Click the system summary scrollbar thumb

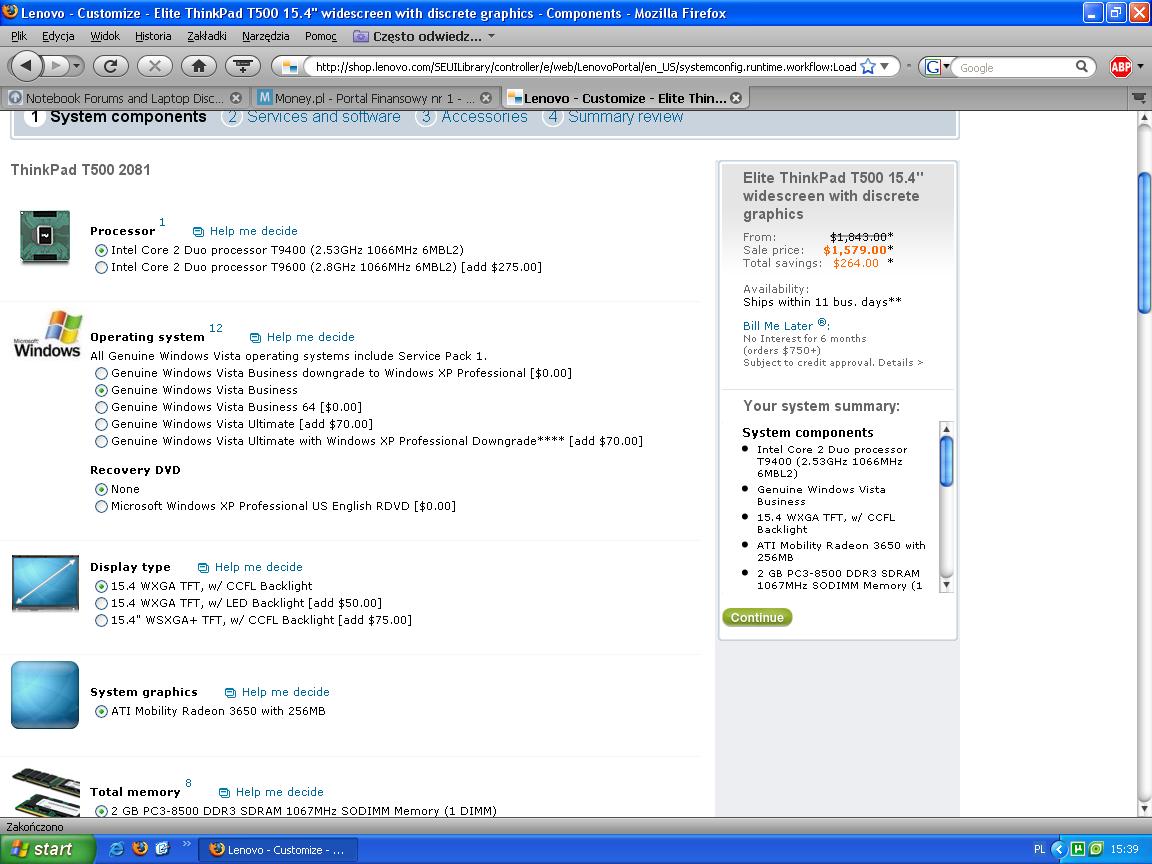coord(946,461)
